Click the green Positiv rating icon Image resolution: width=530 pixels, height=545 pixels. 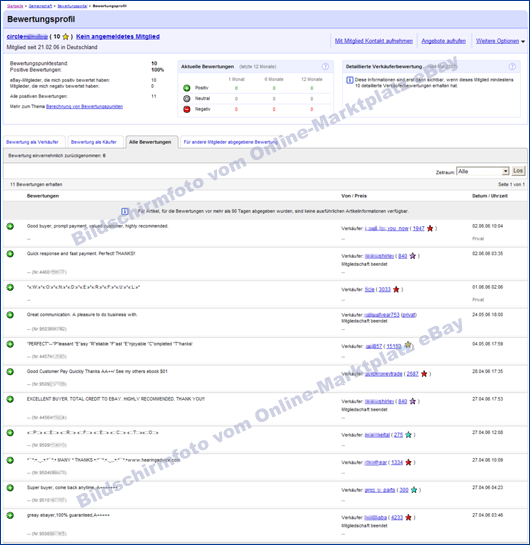pos(187,88)
